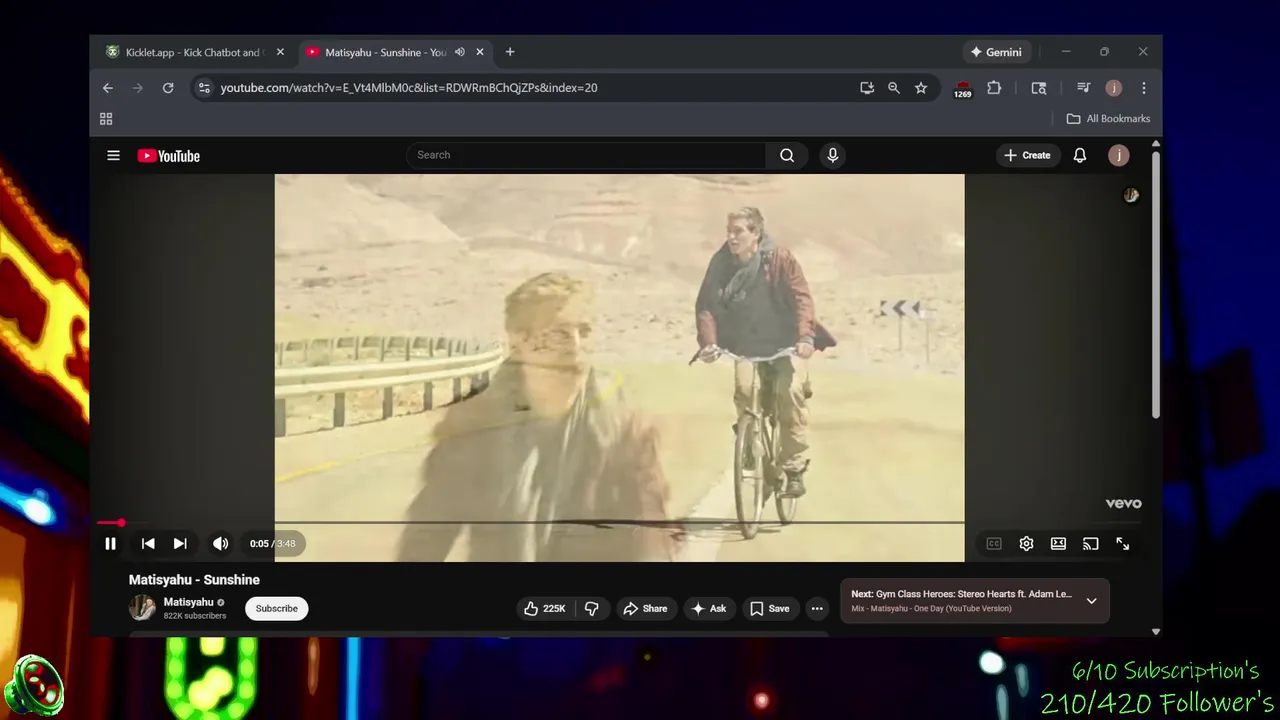
Task: Open the Chrome profile avatar
Action: [1113, 88]
